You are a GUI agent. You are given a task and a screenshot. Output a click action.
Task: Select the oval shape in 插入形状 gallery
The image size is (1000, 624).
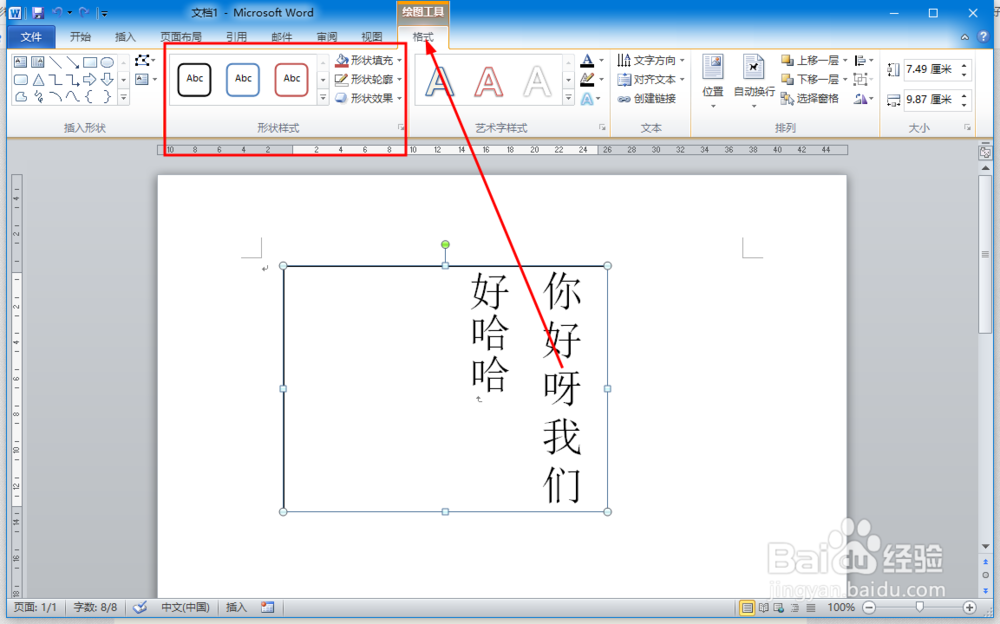click(x=107, y=61)
